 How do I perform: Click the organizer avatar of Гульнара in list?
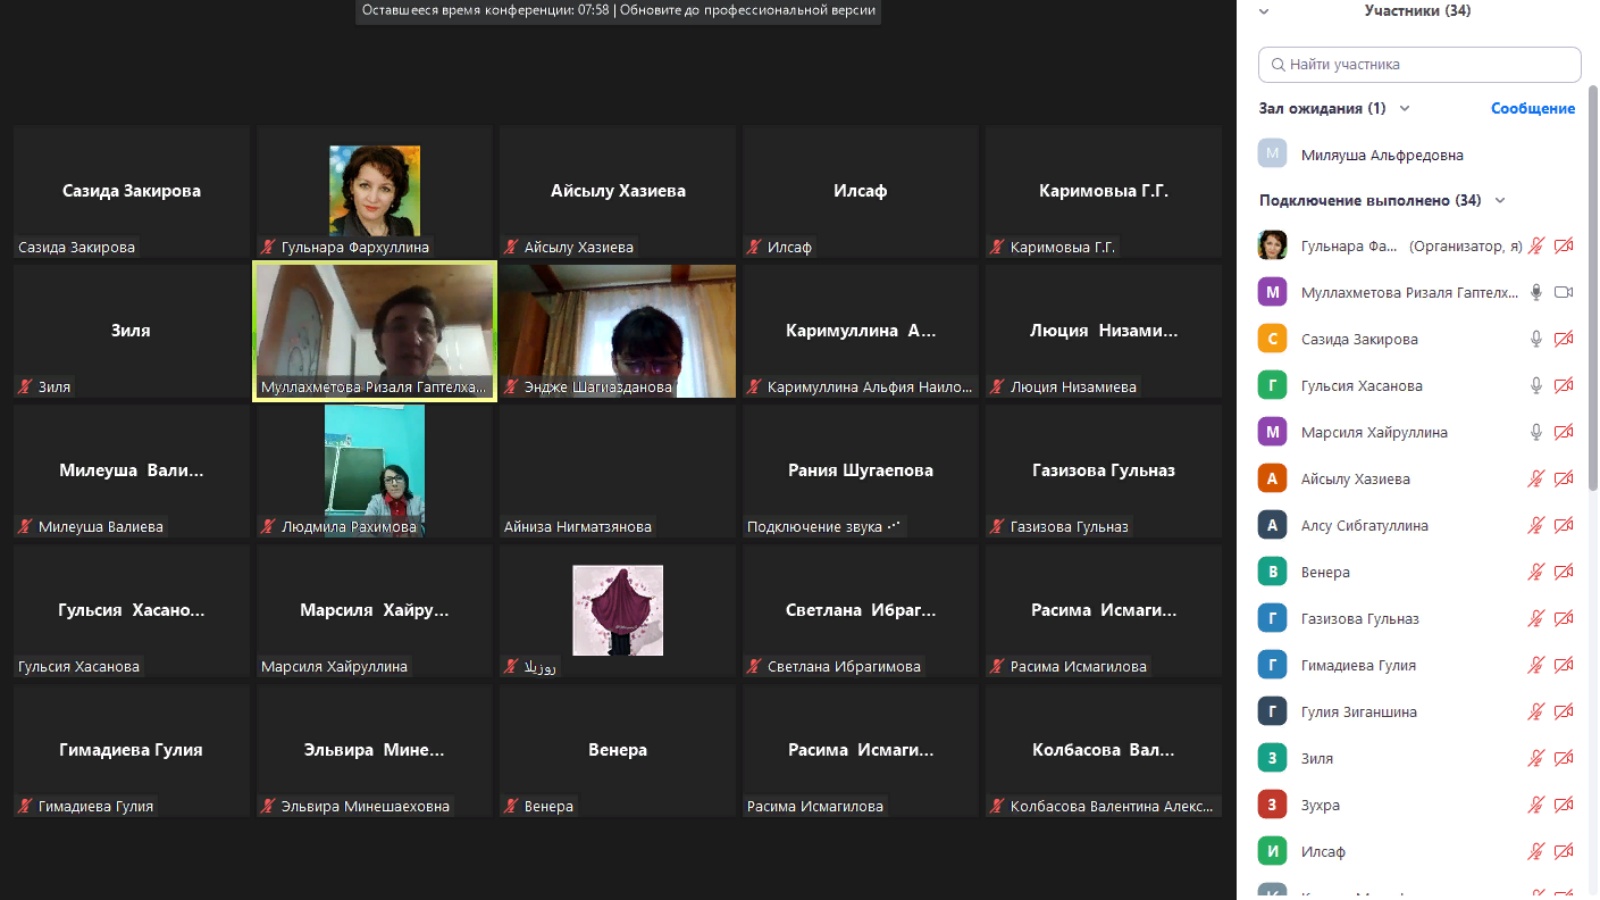point(1272,245)
